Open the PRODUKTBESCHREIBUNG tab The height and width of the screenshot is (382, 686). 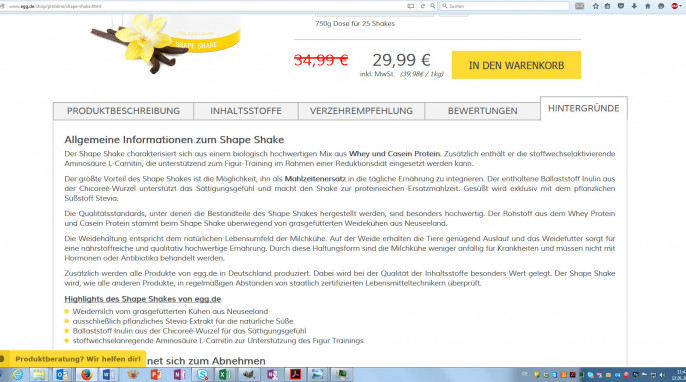[123, 111]
